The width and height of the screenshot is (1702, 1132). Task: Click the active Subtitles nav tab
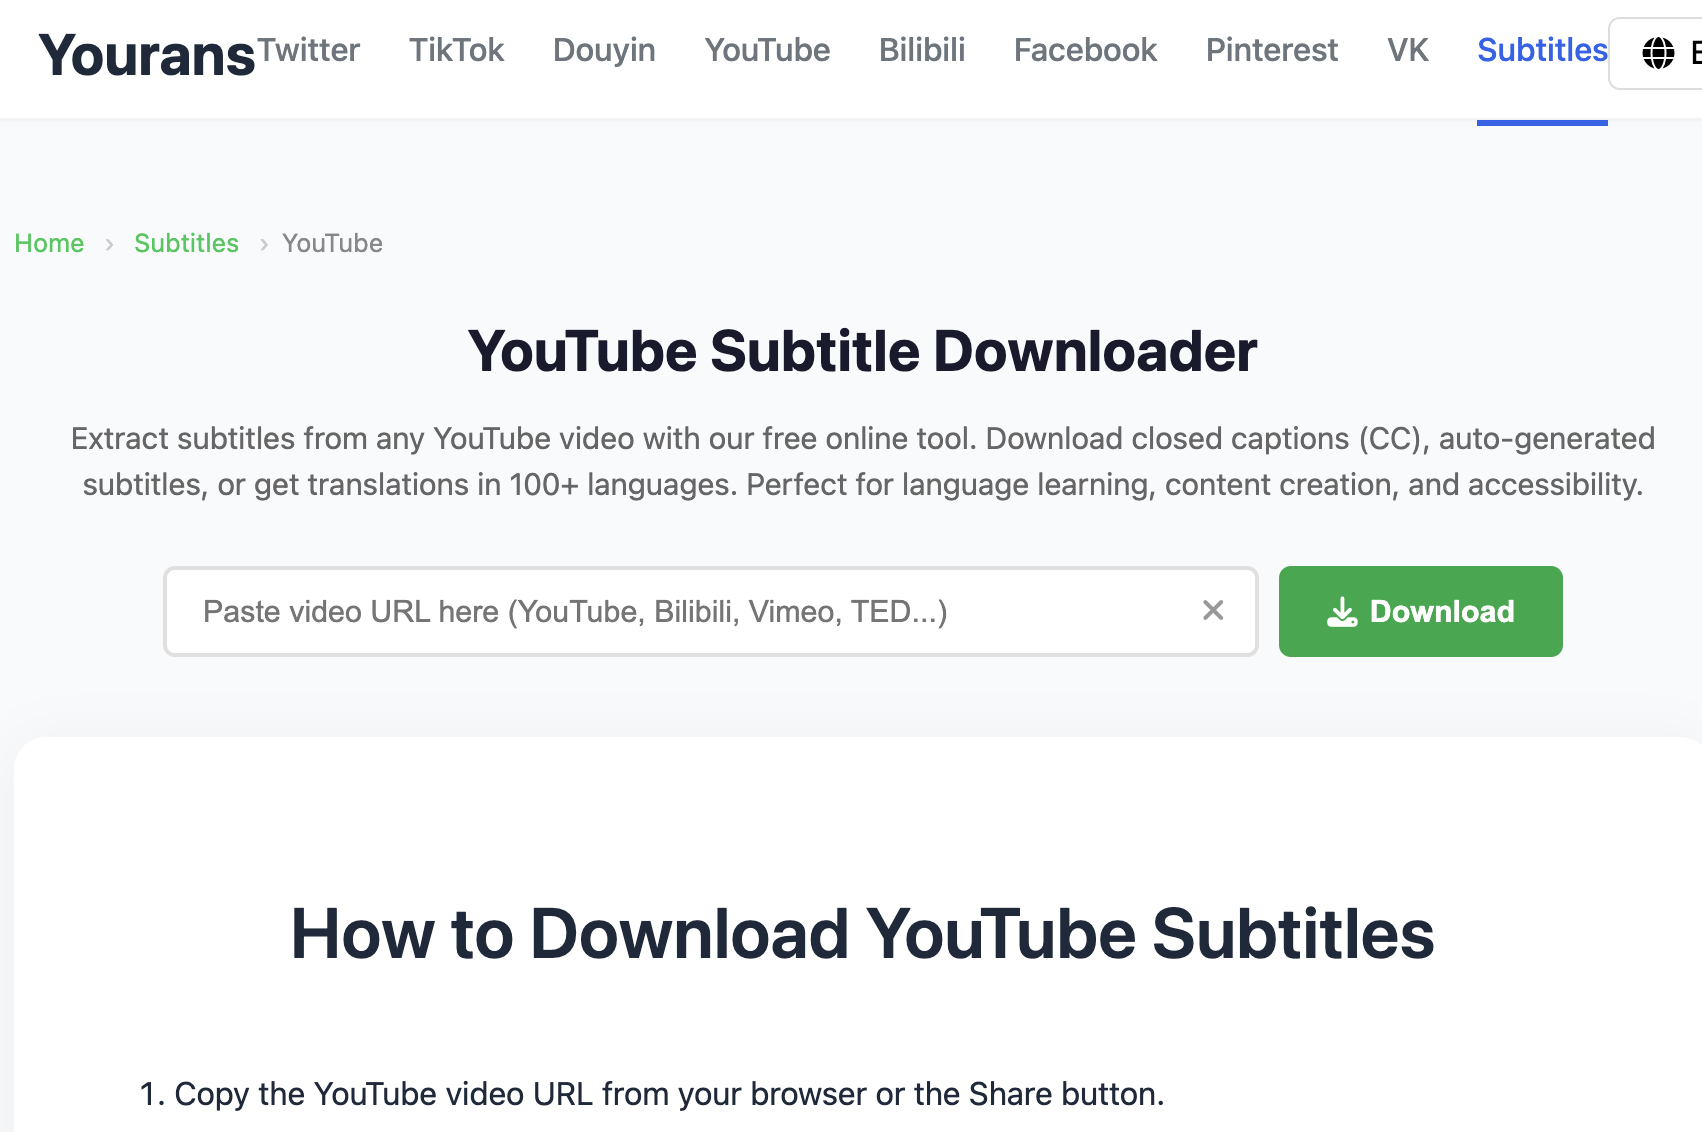pos(1541,50)
